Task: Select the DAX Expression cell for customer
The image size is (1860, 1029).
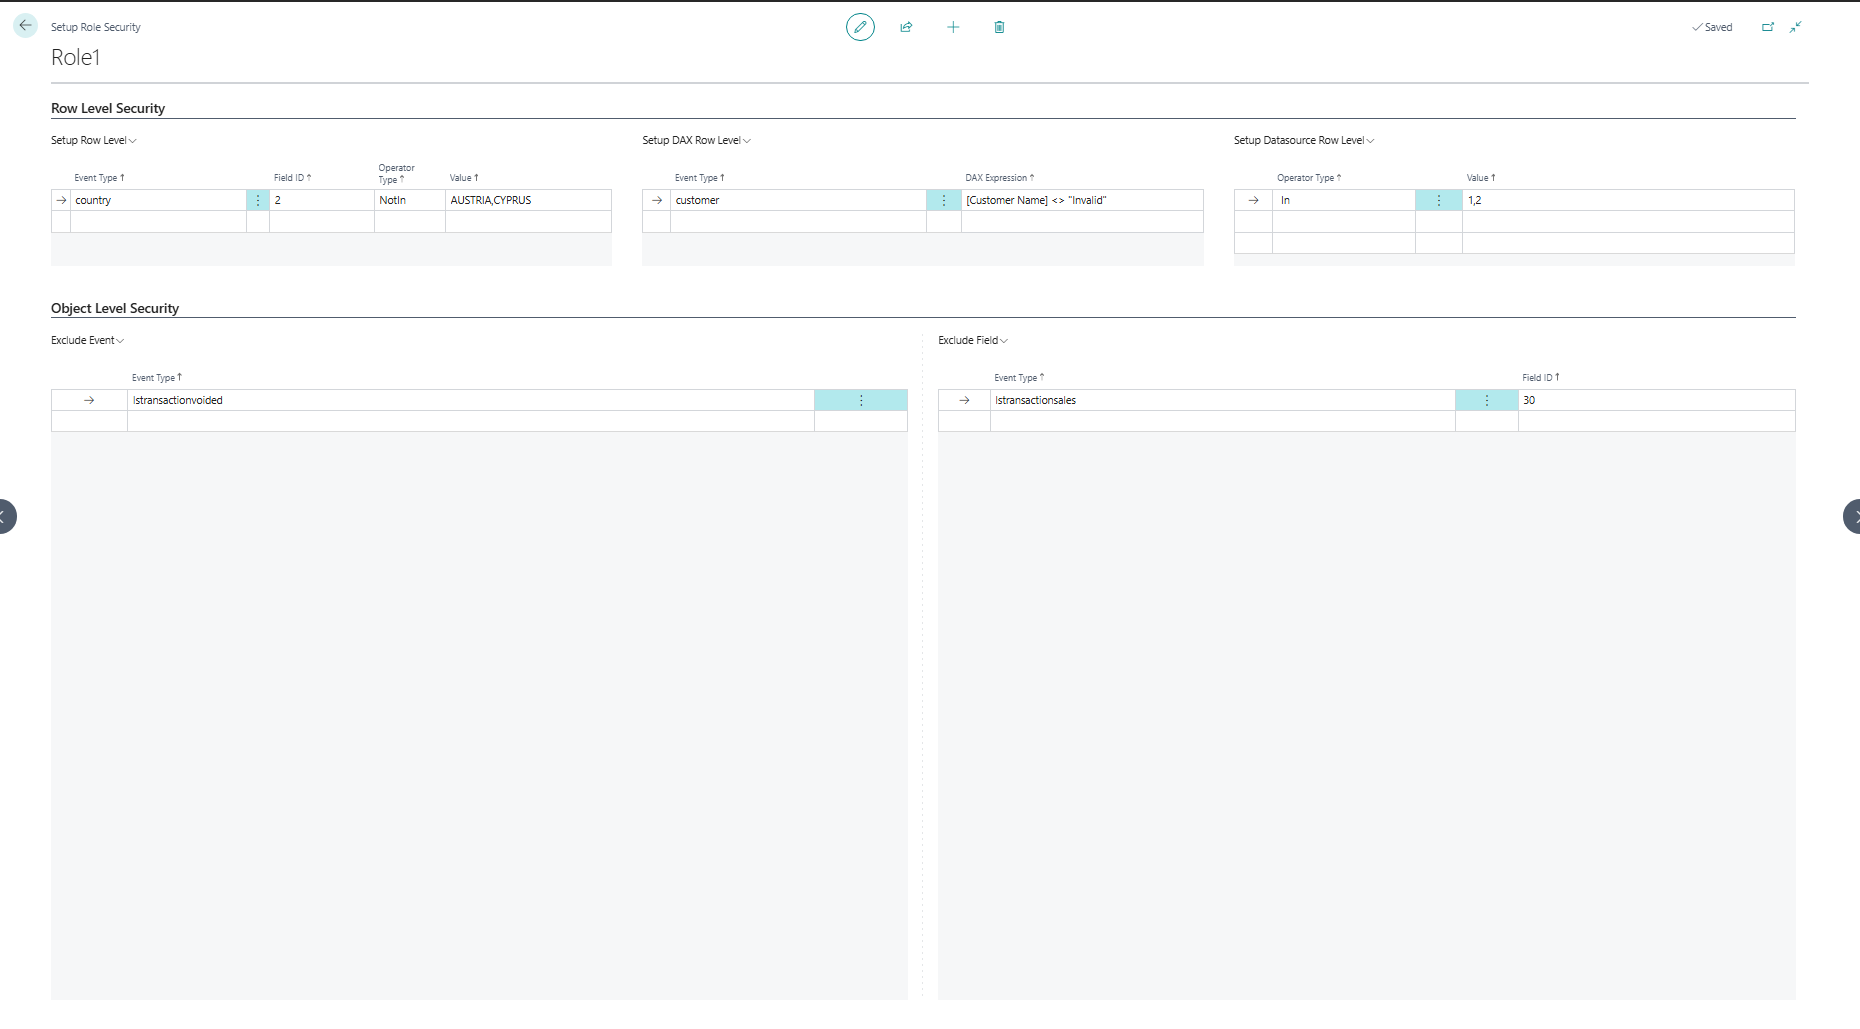Action: point(1081,200)
